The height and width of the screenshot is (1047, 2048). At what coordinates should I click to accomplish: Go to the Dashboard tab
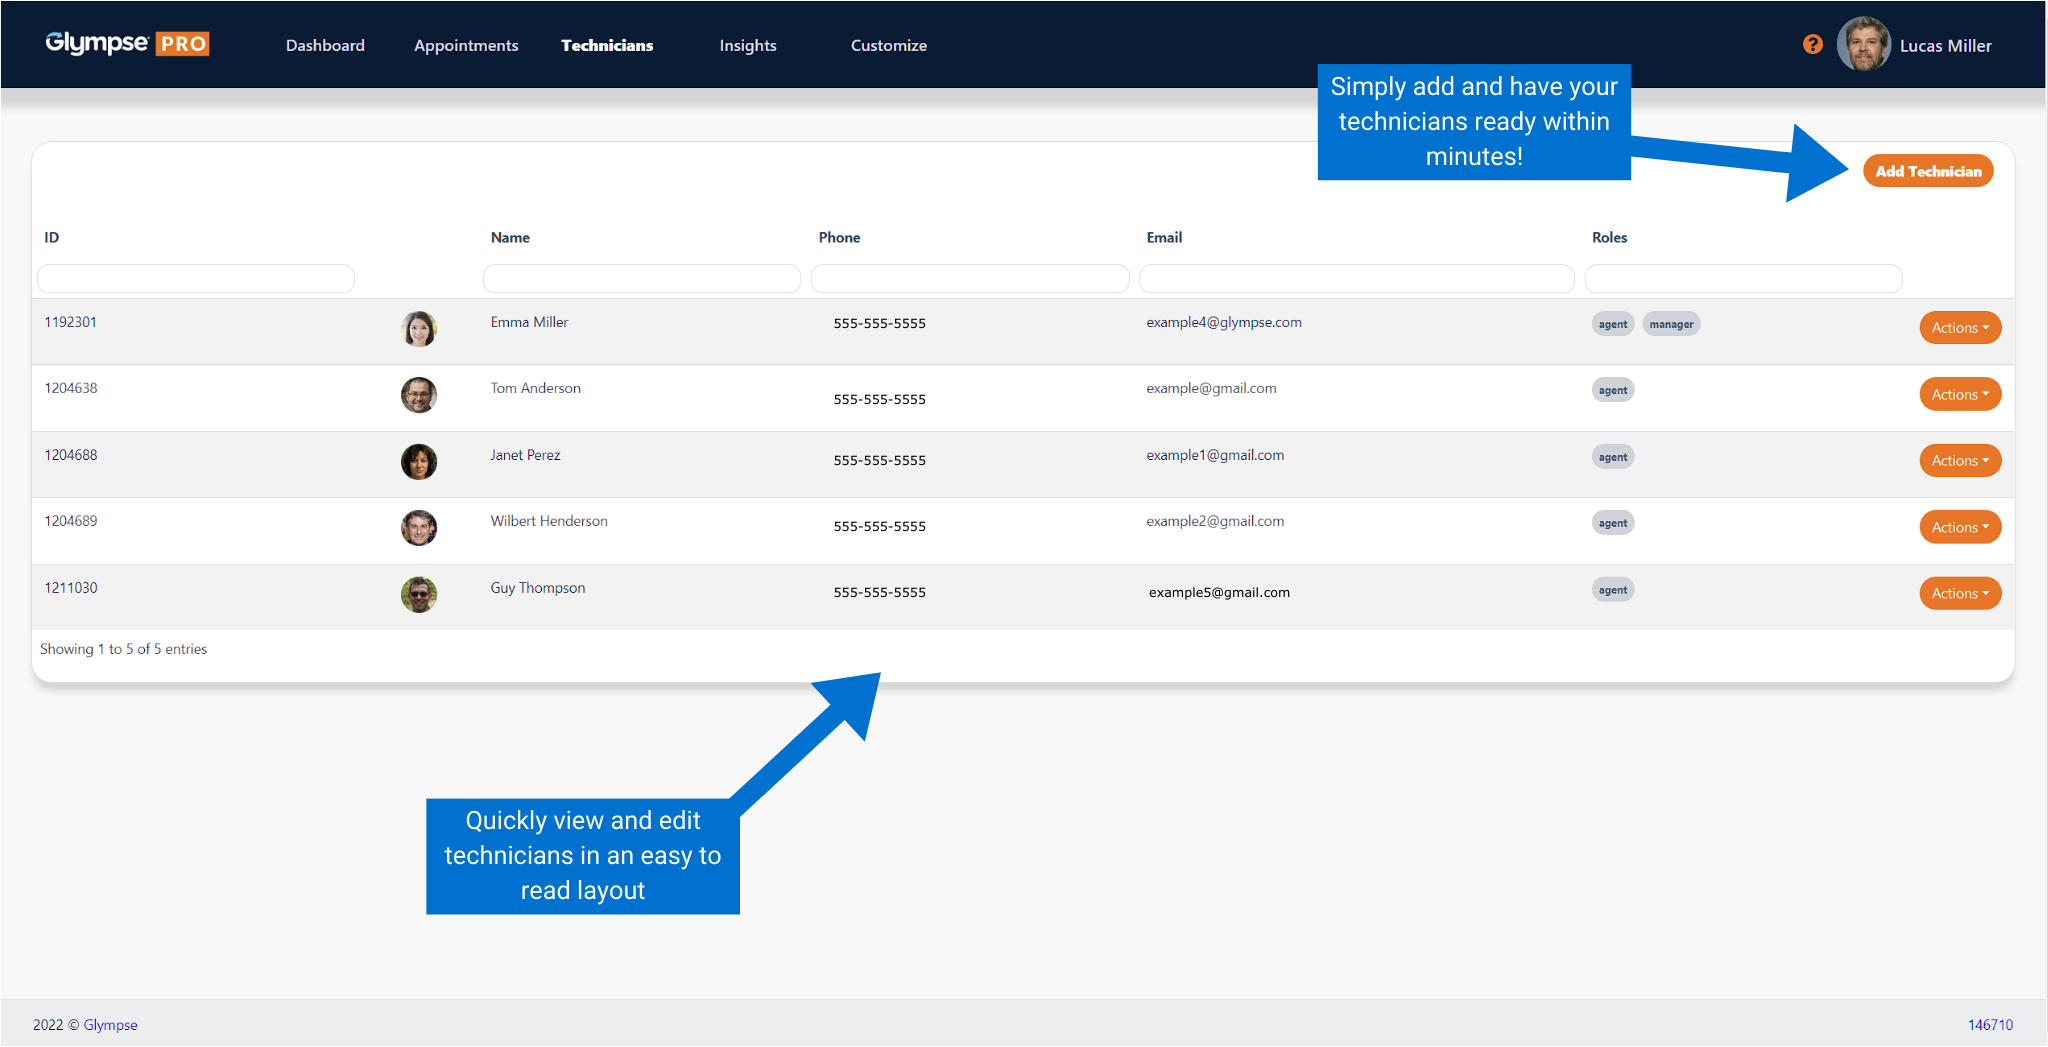tap(325, 46)
